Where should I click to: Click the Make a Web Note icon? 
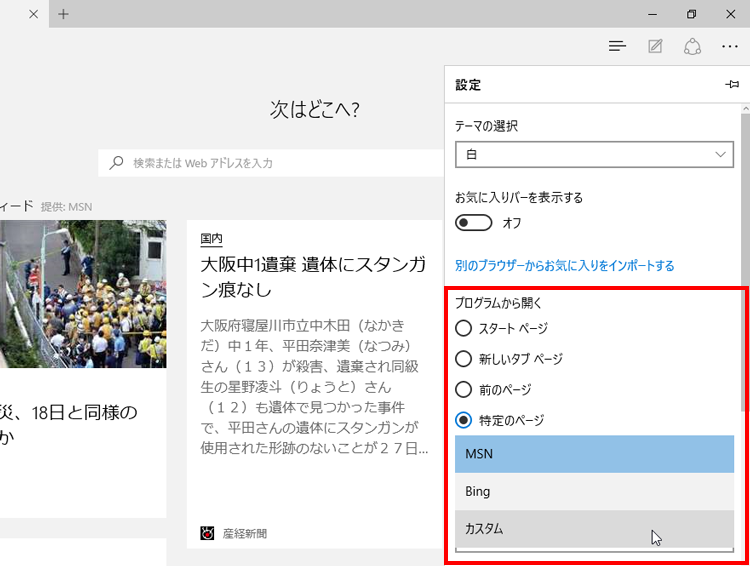(655, 46)
